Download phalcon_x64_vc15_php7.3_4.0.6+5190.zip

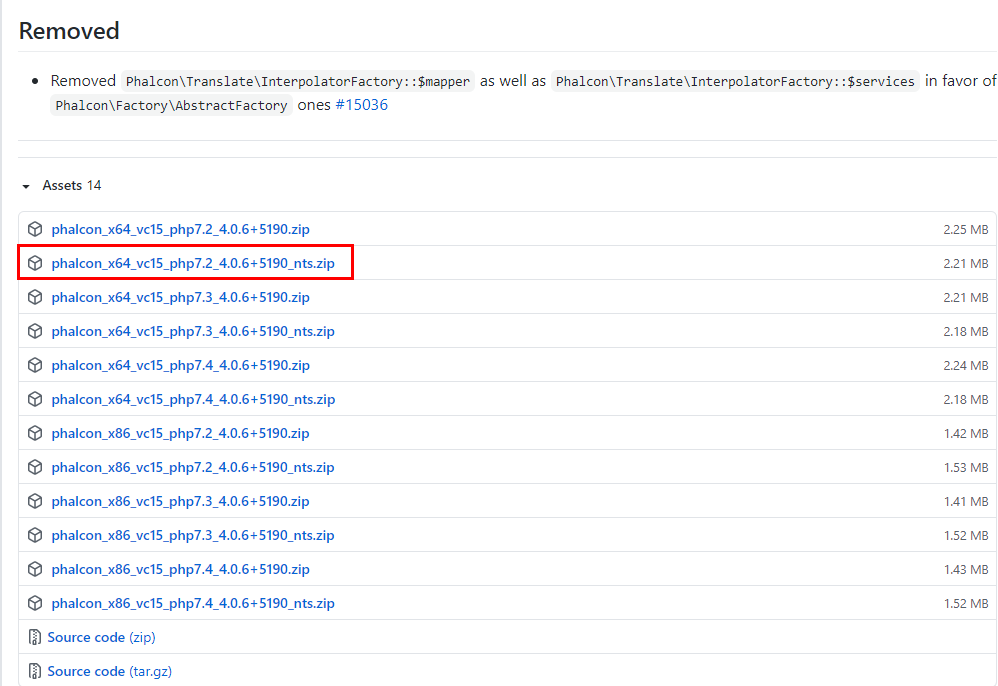[181, 297]
